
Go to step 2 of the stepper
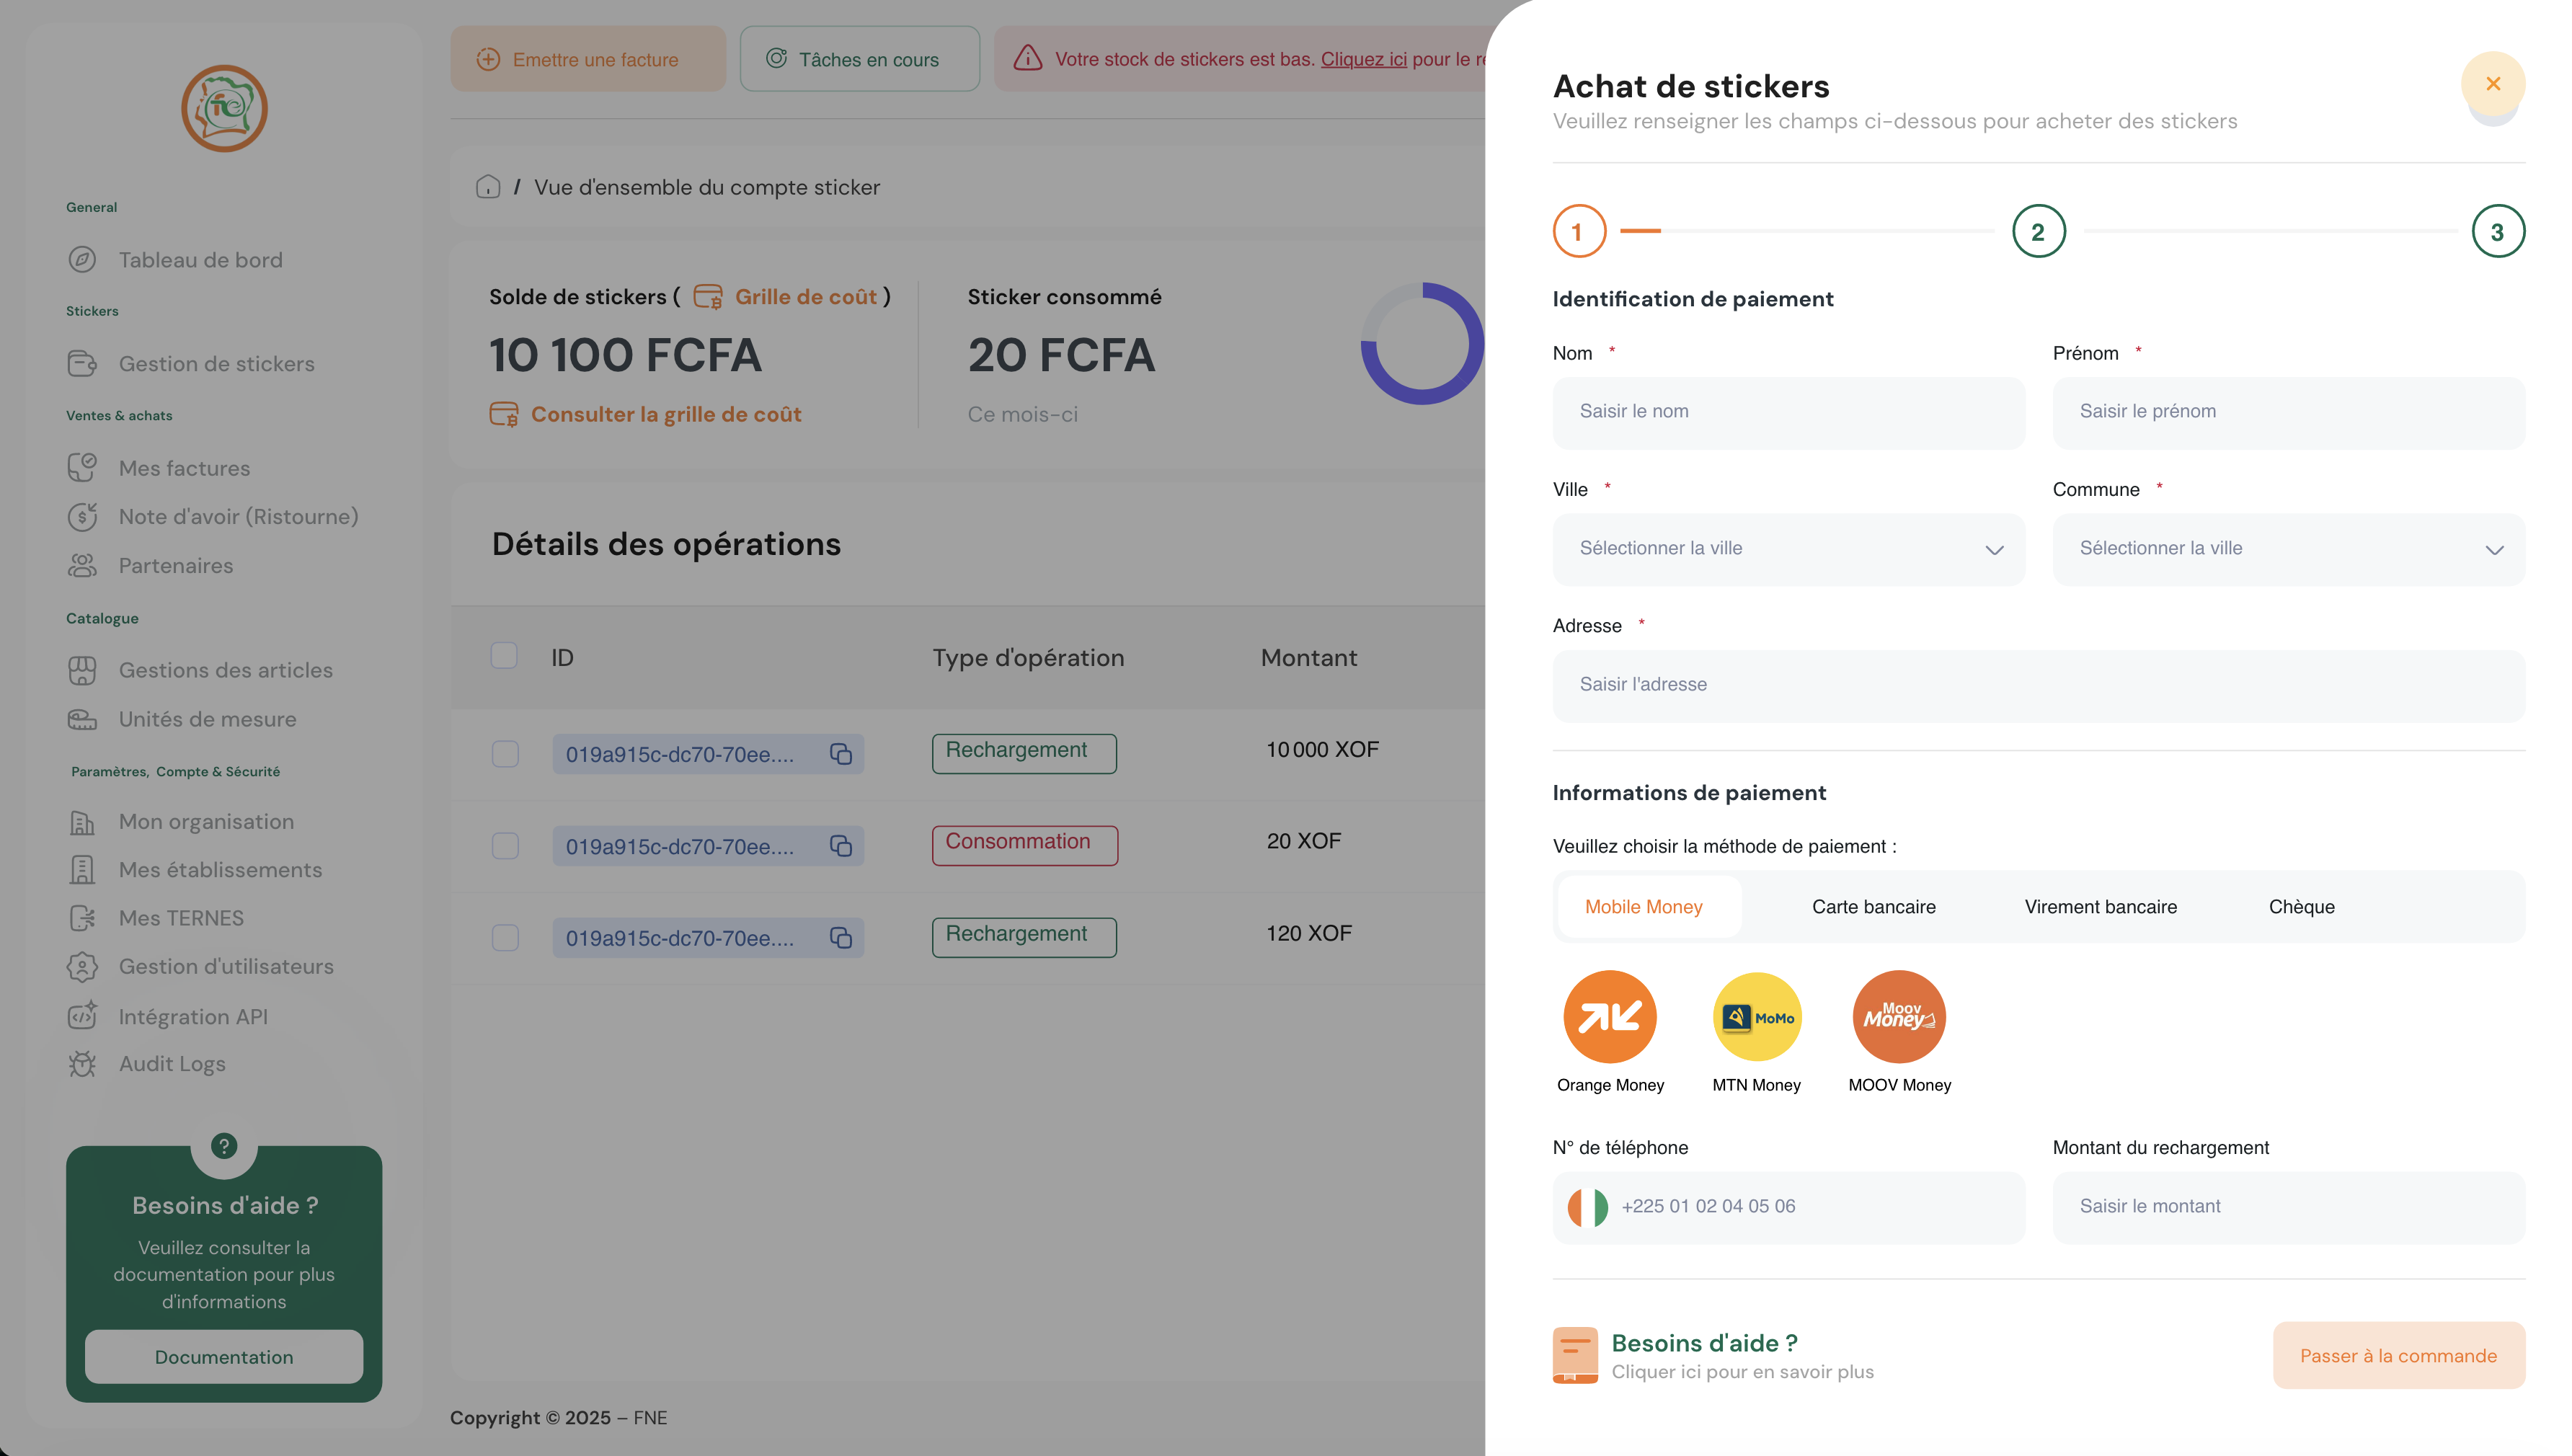(2038, 232)
